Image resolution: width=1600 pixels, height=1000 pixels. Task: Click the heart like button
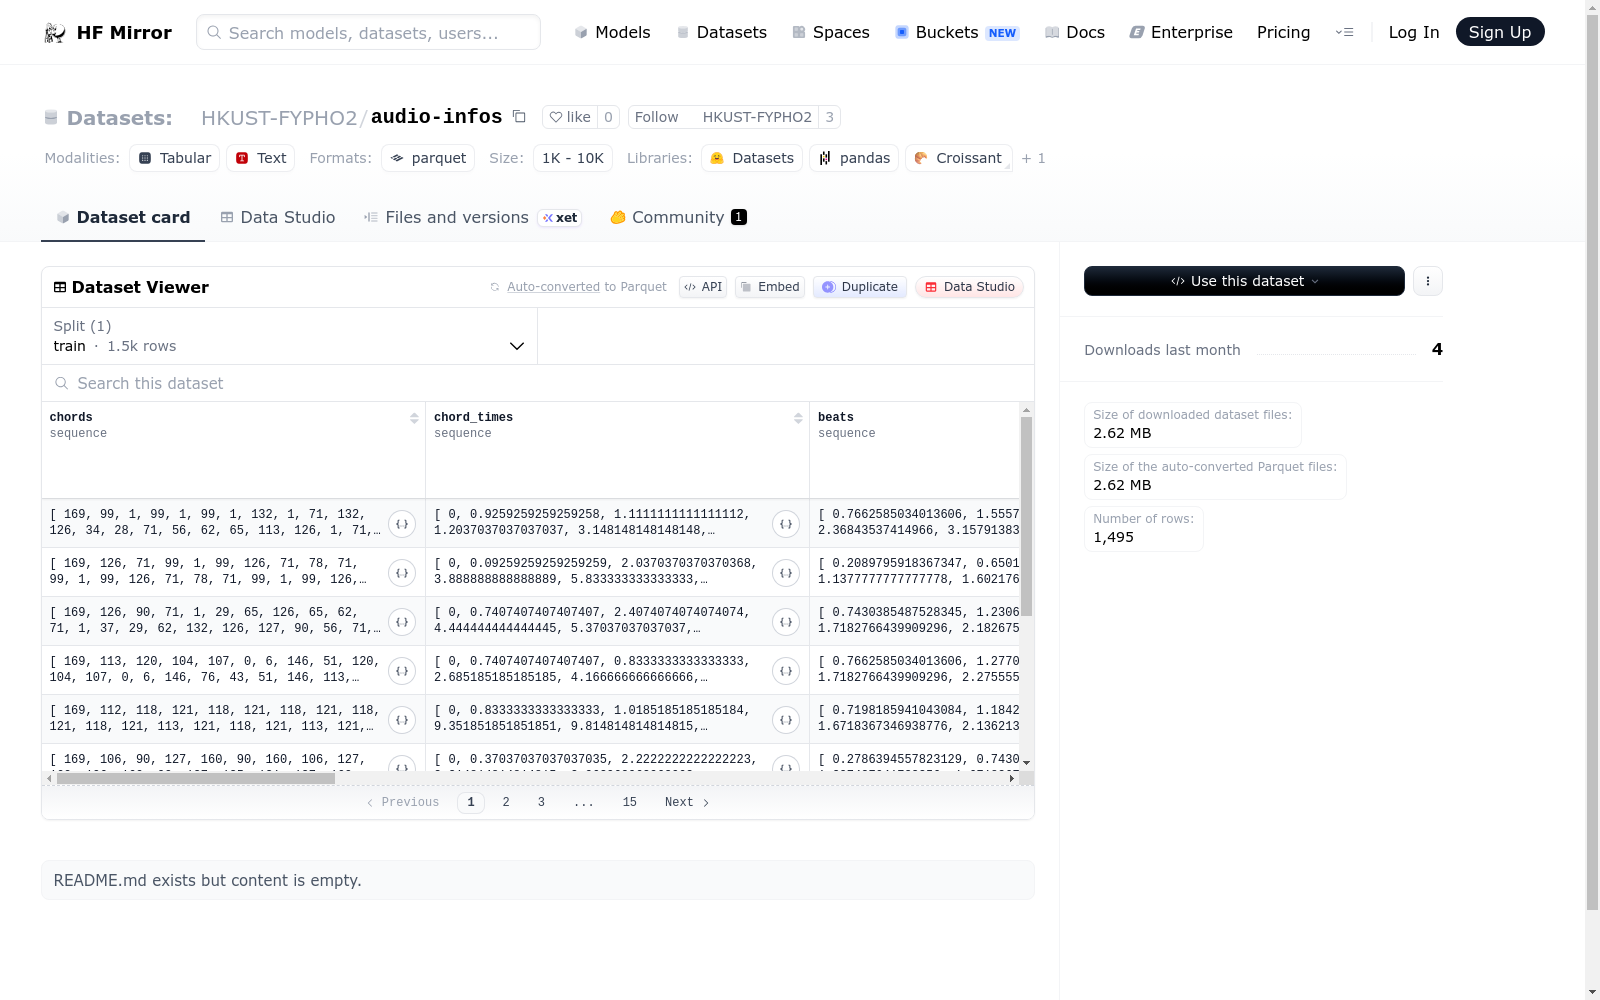click(x=570, y=117)
